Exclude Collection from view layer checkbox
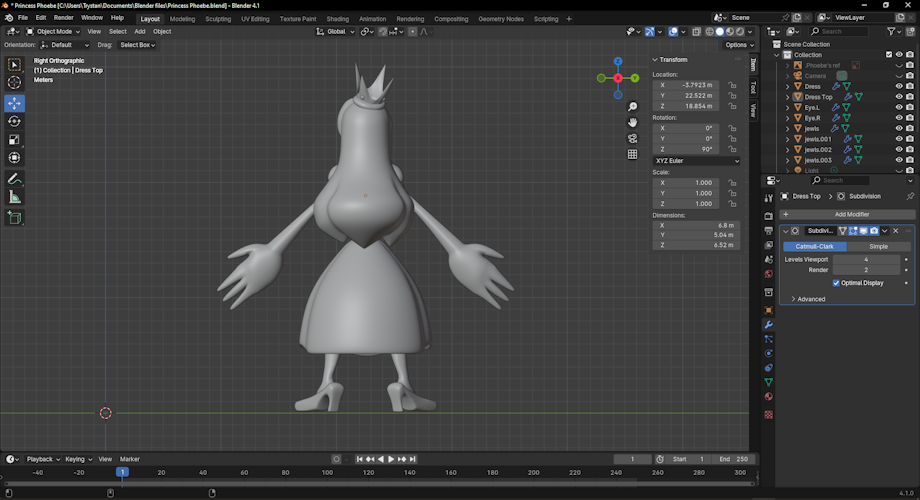Screen dimensions: 920x500 889,55
